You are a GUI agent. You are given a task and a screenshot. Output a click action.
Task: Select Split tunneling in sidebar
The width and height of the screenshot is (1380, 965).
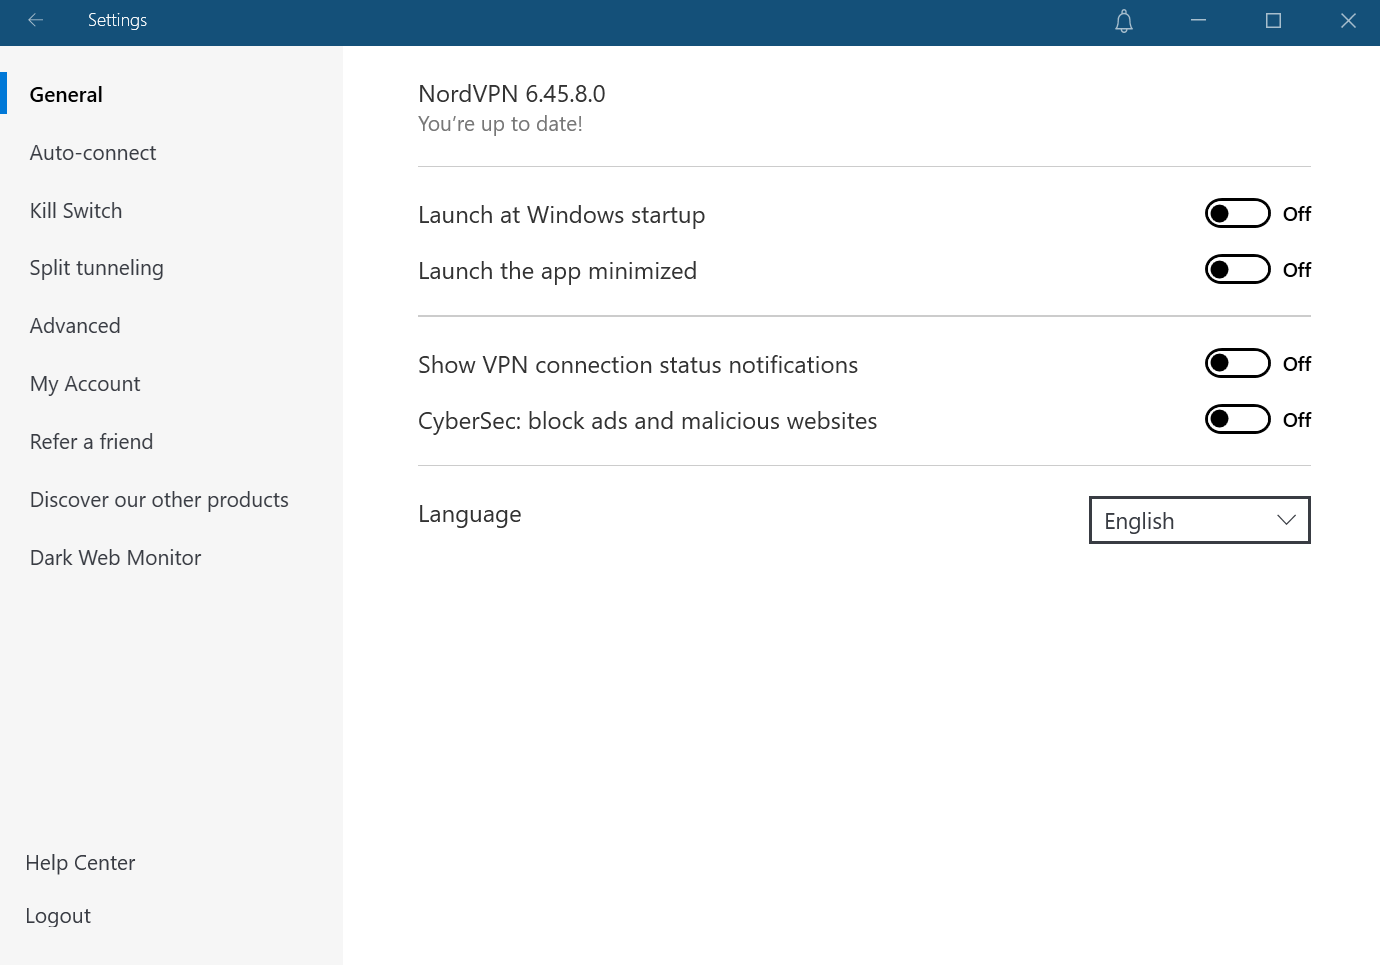coord(97,268)
